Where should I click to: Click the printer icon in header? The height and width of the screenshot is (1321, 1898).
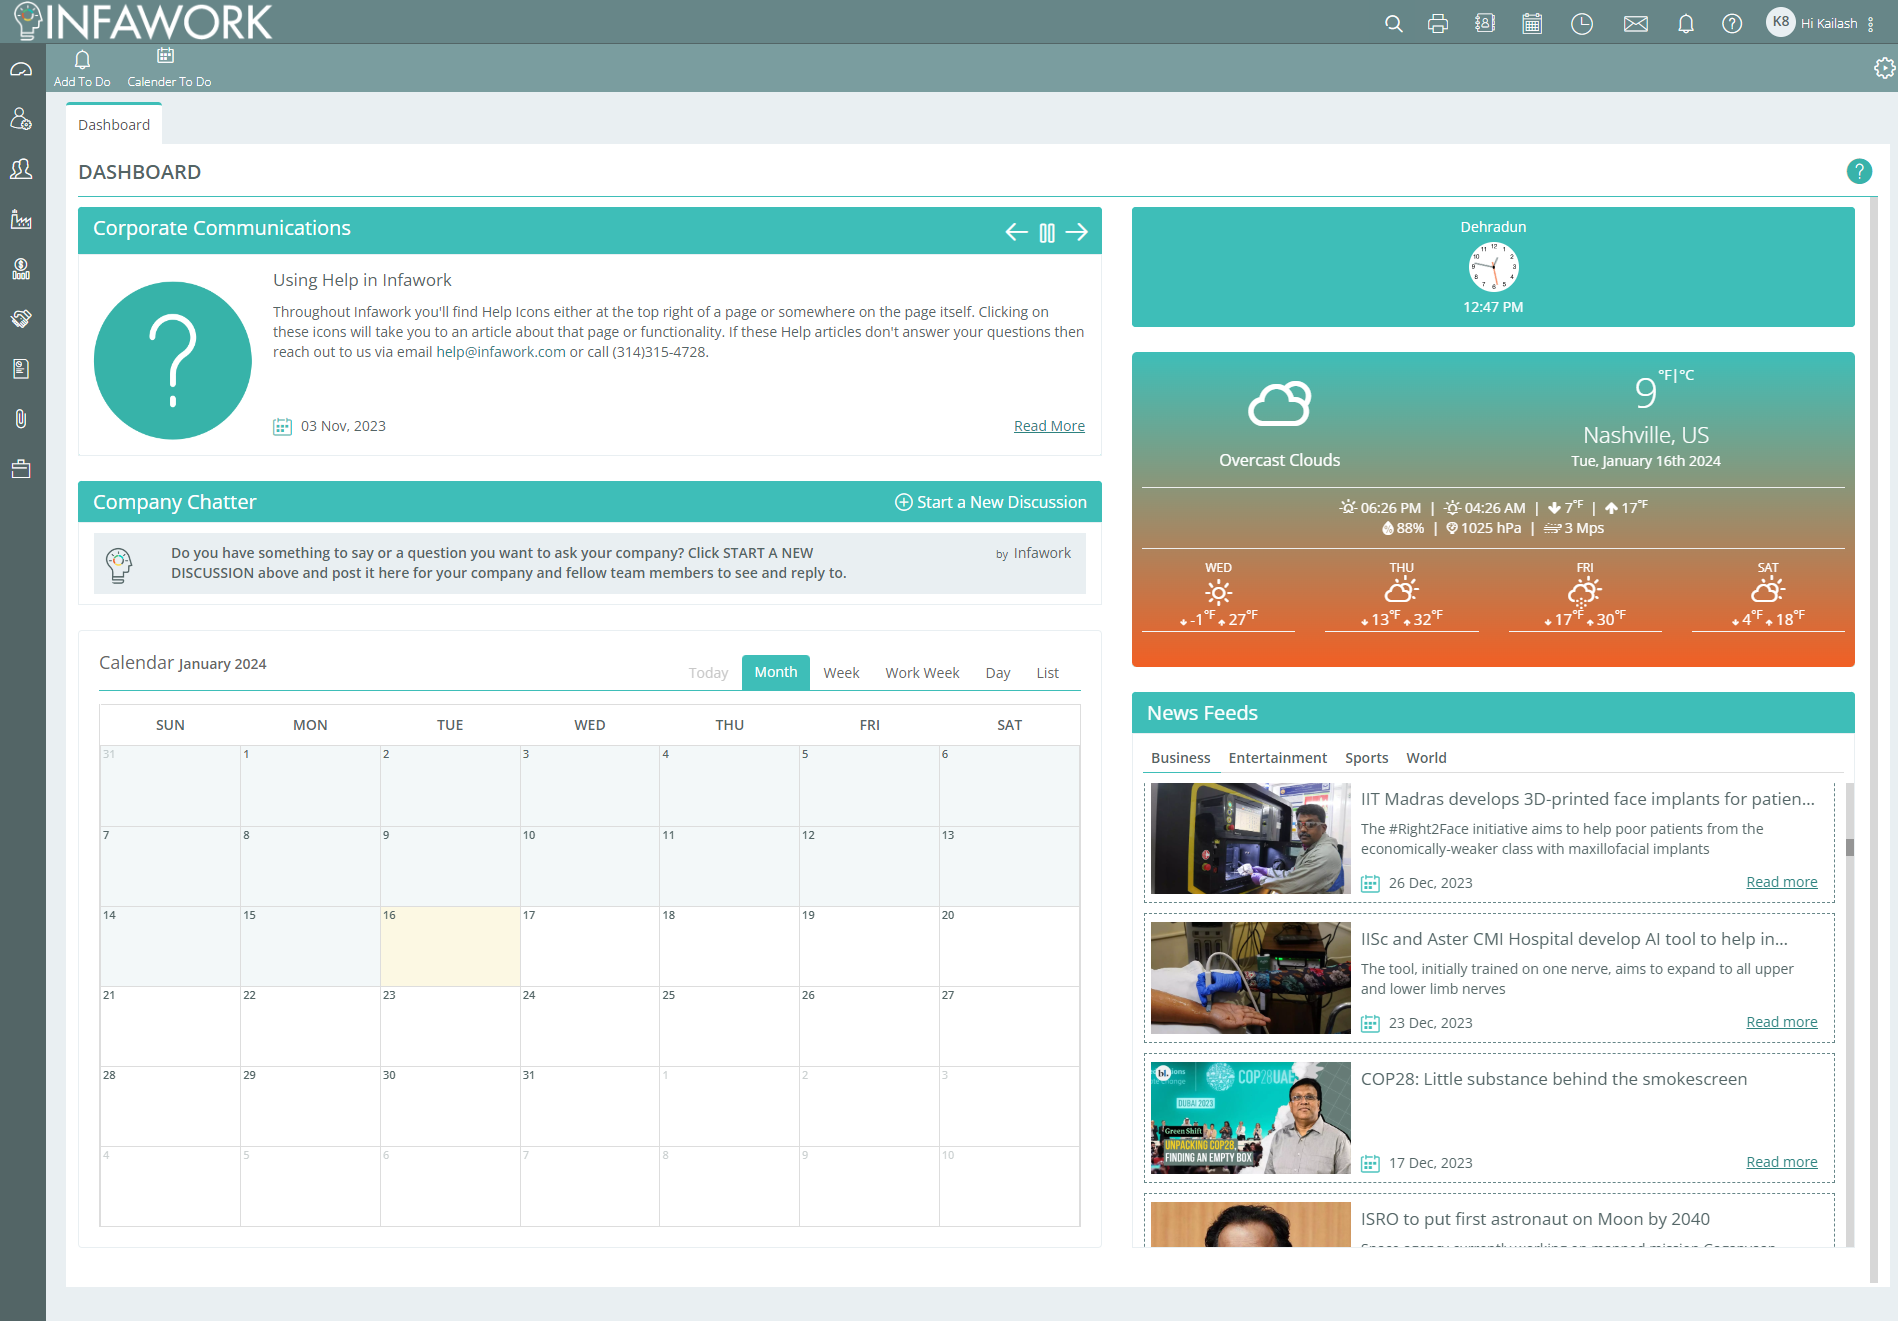pos(1438,24)
